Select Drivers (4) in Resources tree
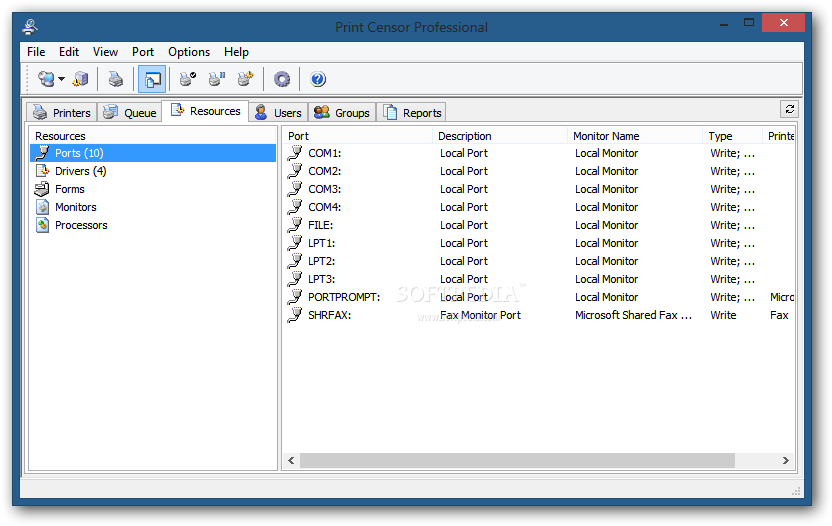Viewport: 832px width, 526px height. (x=80, y=171)
